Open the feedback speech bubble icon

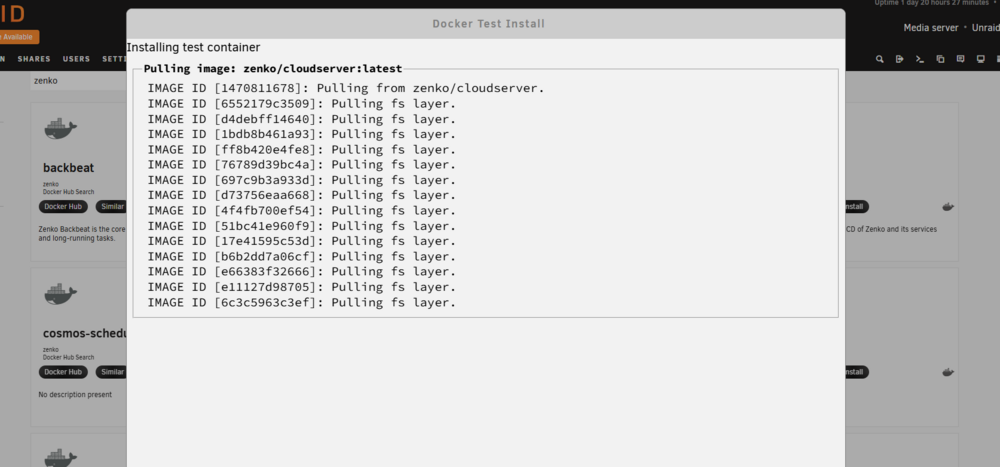[x=960, y=59]
